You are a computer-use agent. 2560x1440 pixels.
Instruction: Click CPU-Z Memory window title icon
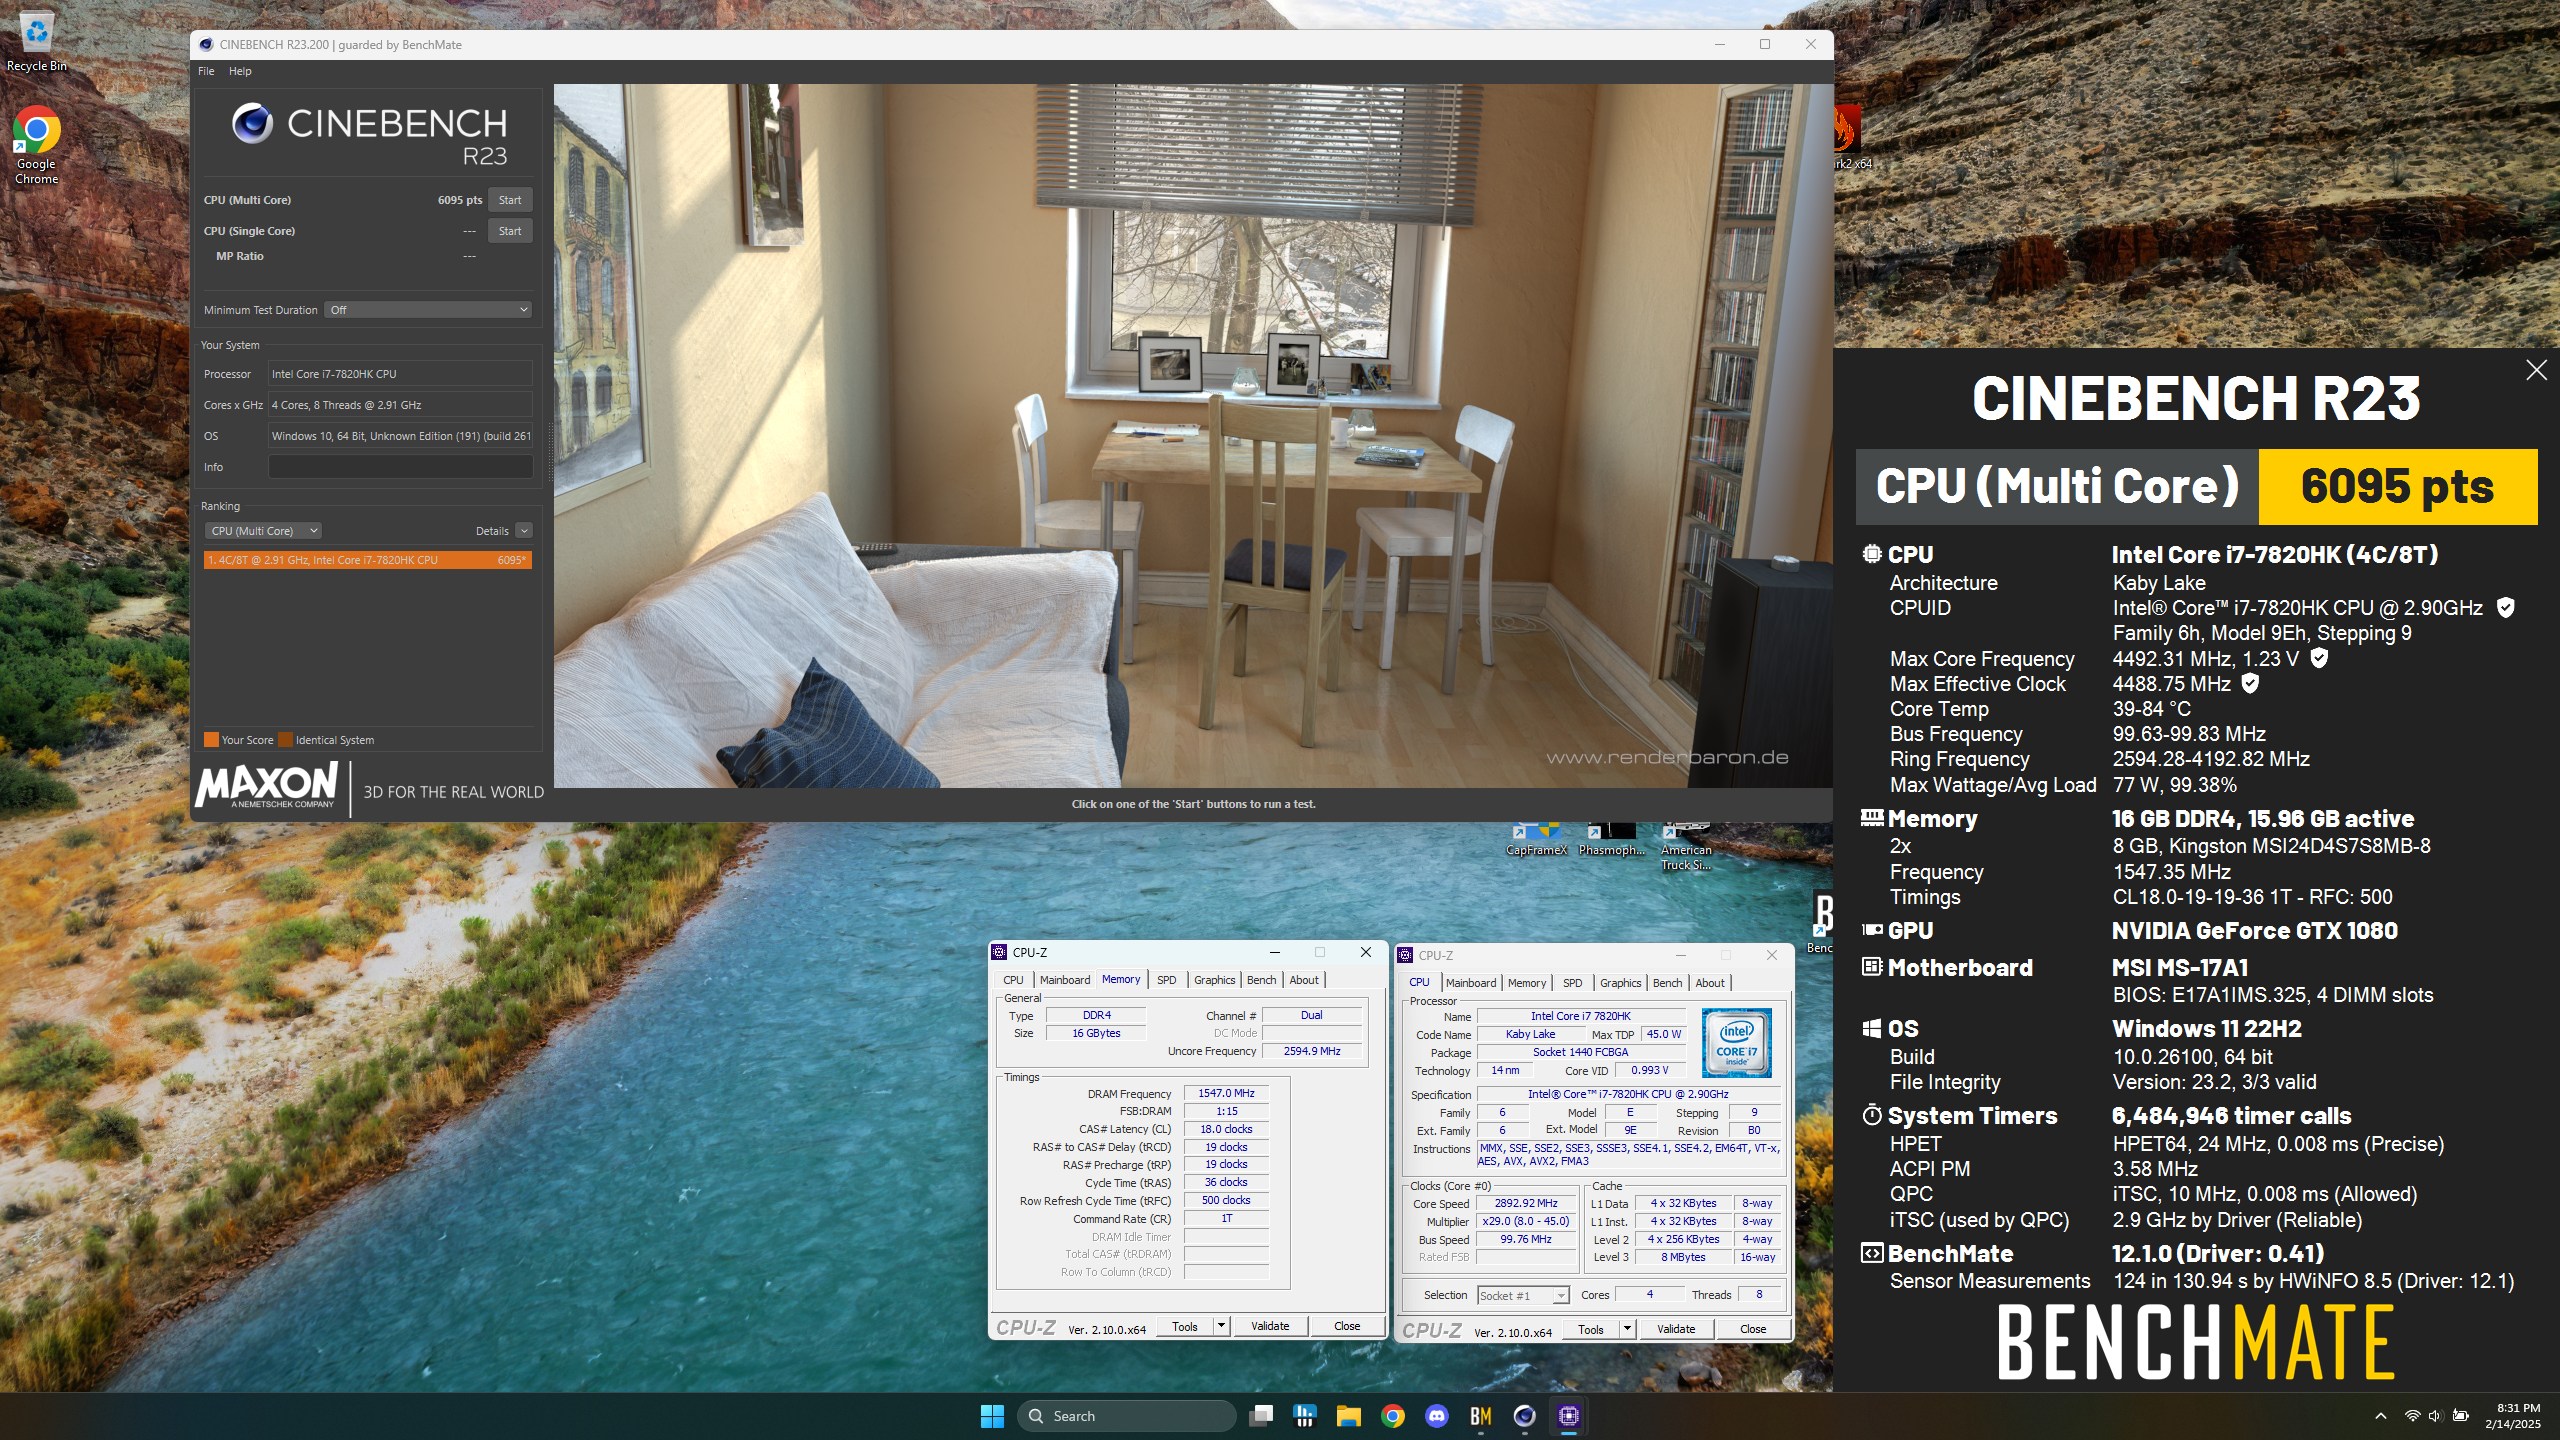tap(999, 953)
